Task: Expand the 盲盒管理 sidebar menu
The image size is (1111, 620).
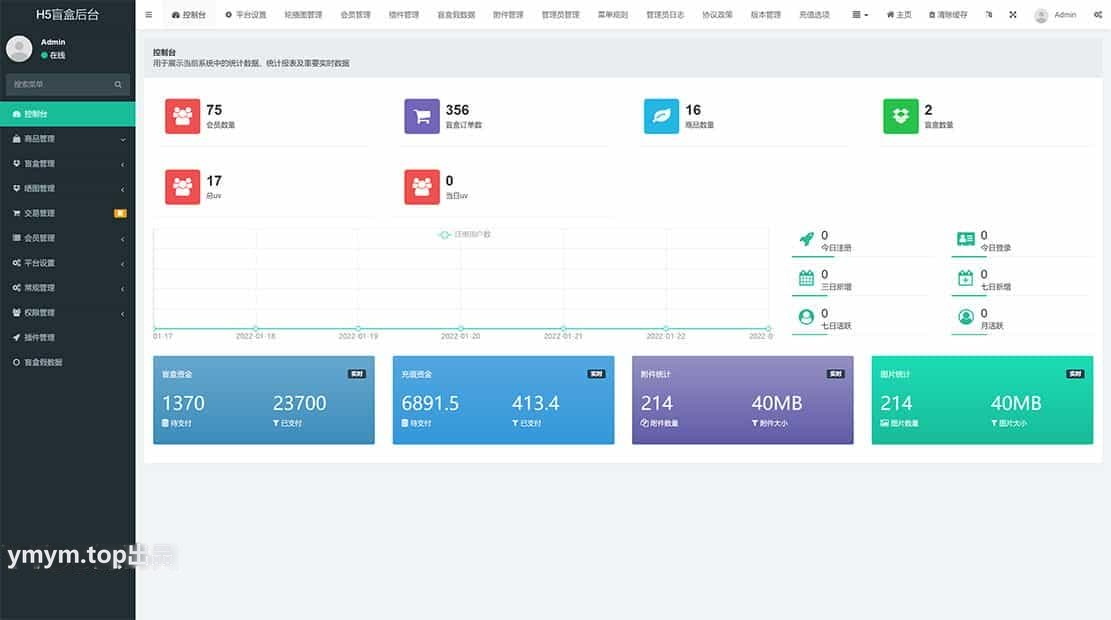Action: [68, 164]
